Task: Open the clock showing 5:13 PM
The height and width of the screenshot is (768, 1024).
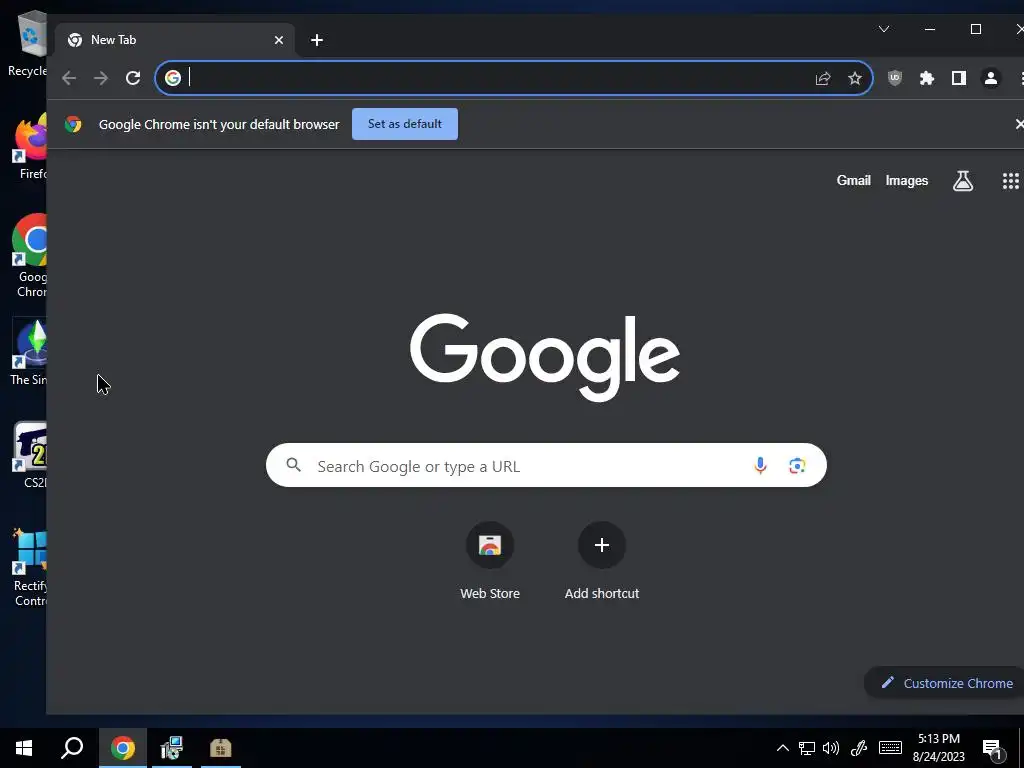Action: [x=938, y=748]
